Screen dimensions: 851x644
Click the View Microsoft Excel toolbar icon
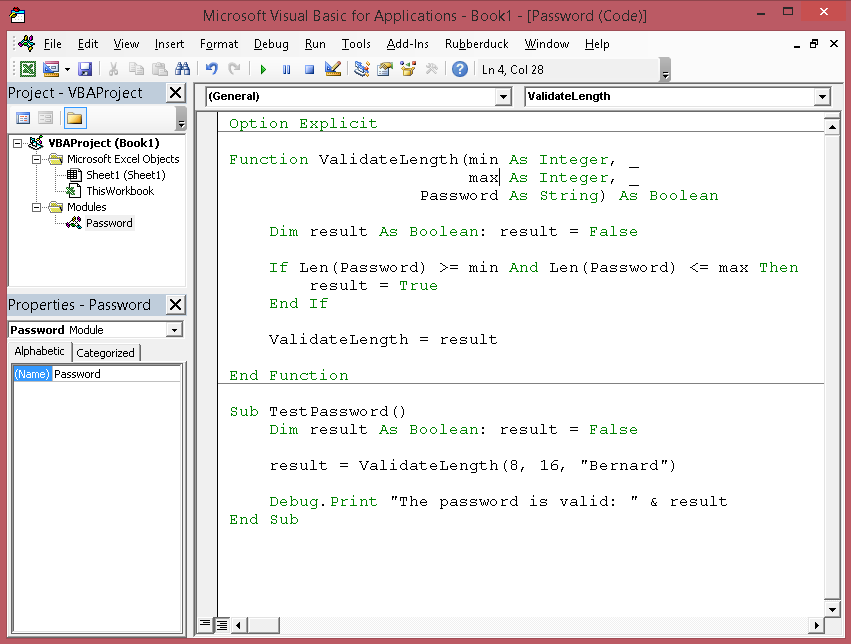click(x=28, y=69)
